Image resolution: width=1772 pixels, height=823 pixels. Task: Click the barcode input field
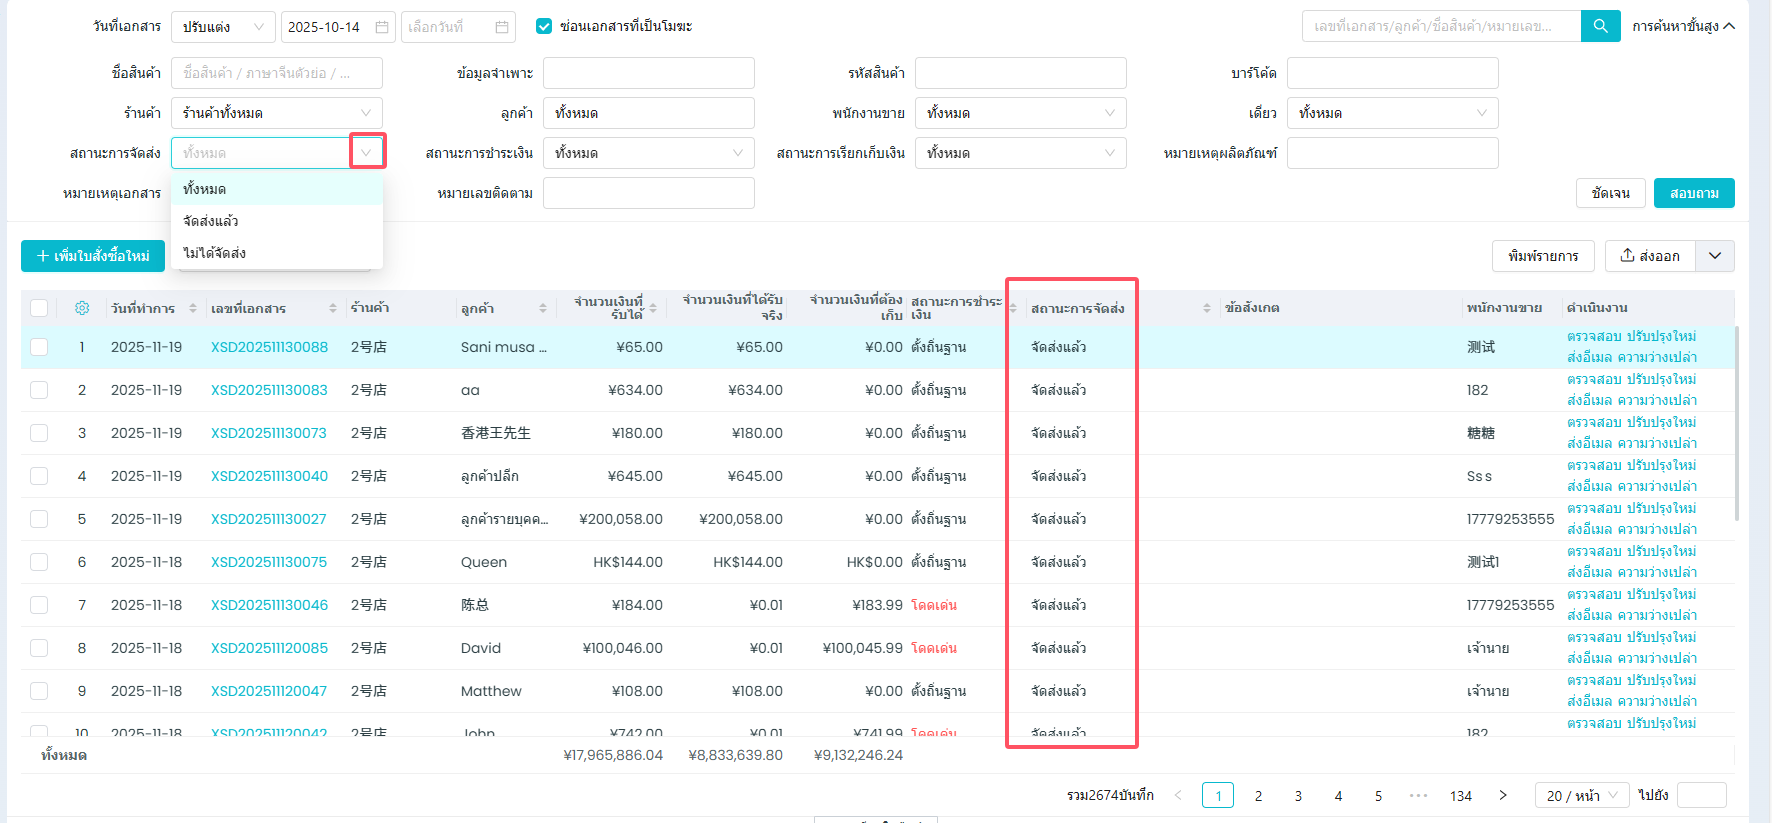1392,73
